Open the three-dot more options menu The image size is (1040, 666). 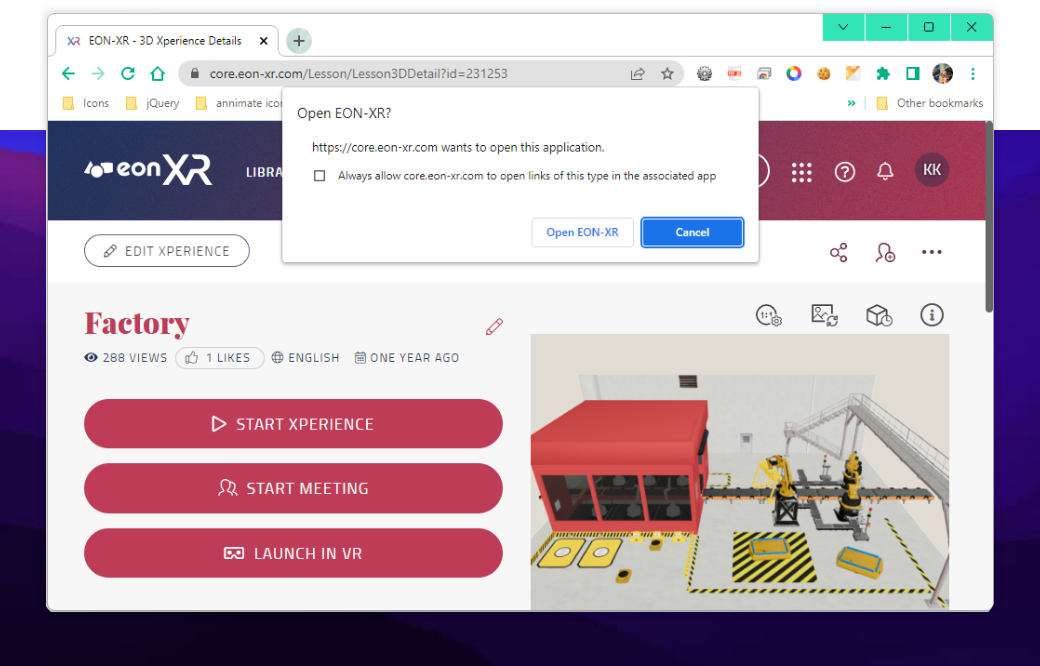[x=931, y=252]
